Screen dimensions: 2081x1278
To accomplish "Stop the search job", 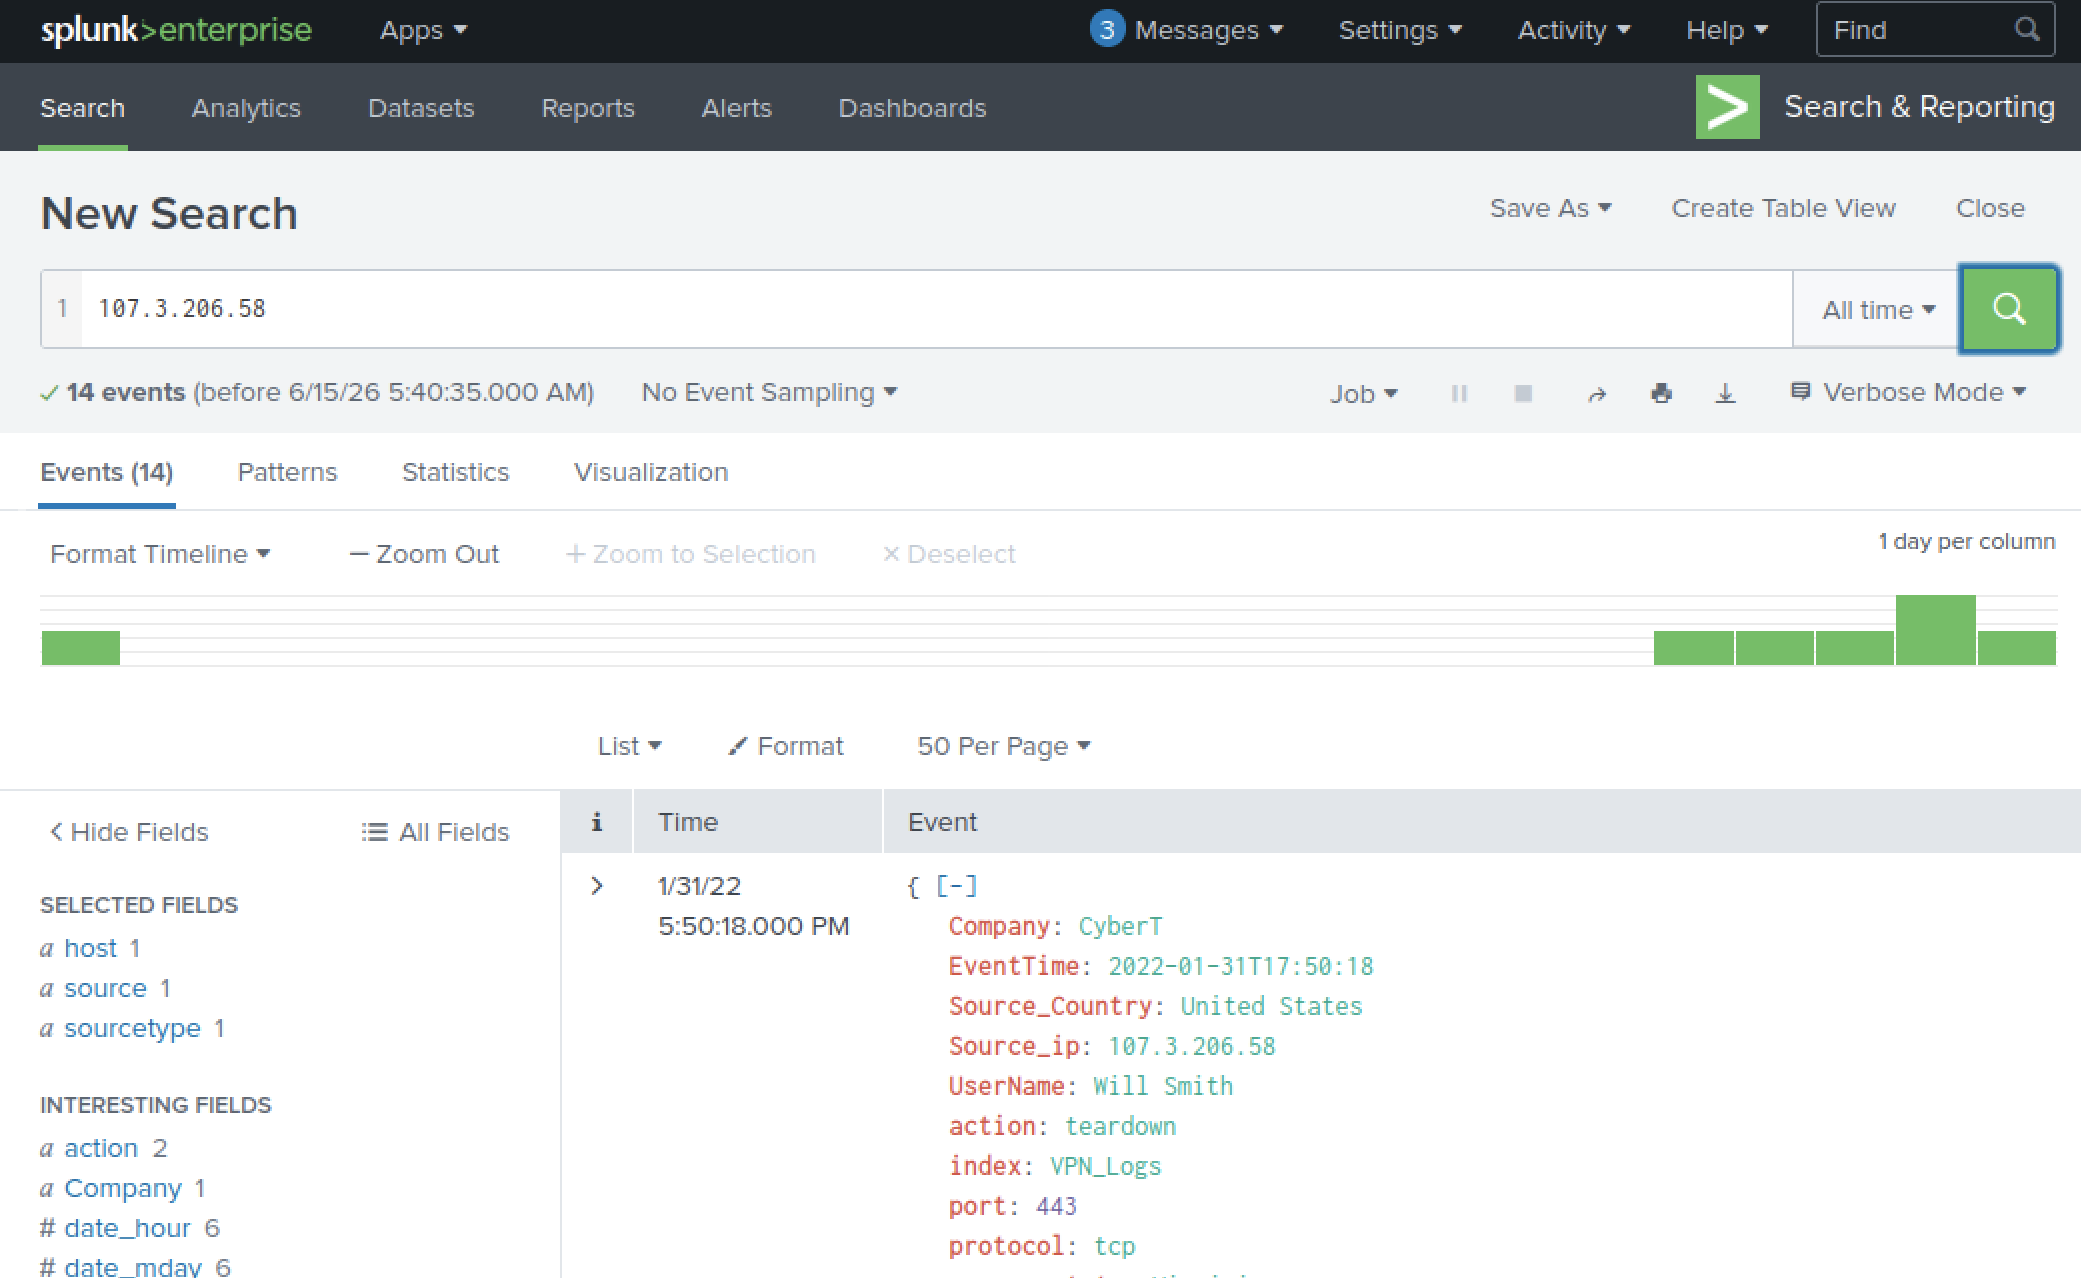I will coord(1523,394).
